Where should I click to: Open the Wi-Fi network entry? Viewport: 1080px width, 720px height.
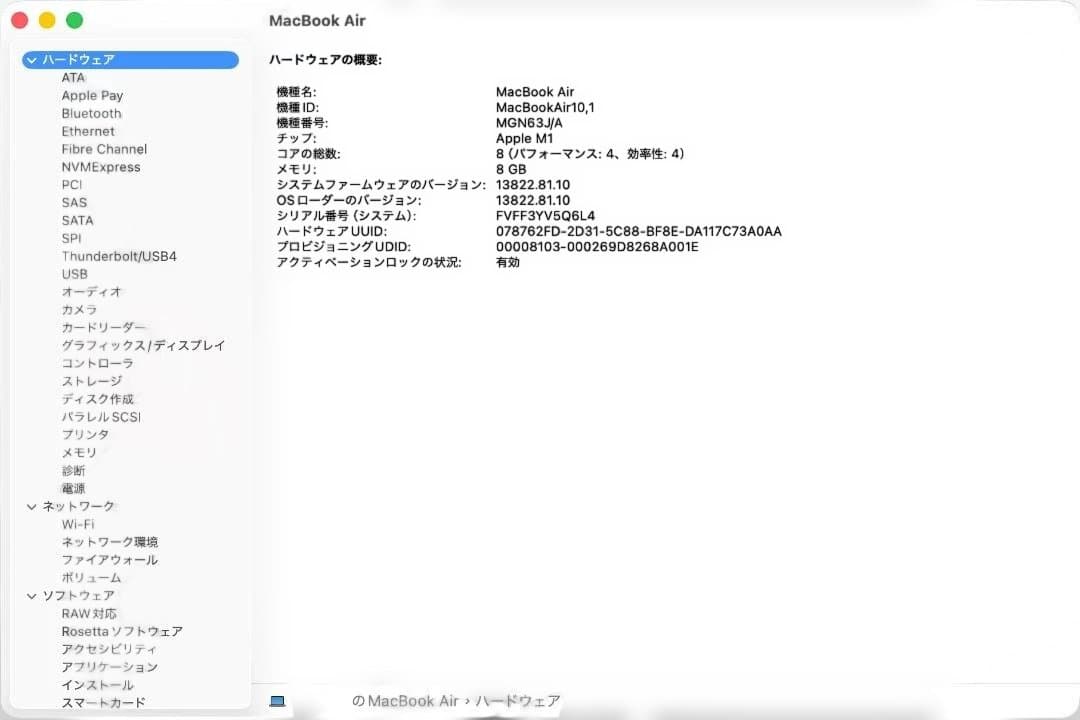(78, 524)
